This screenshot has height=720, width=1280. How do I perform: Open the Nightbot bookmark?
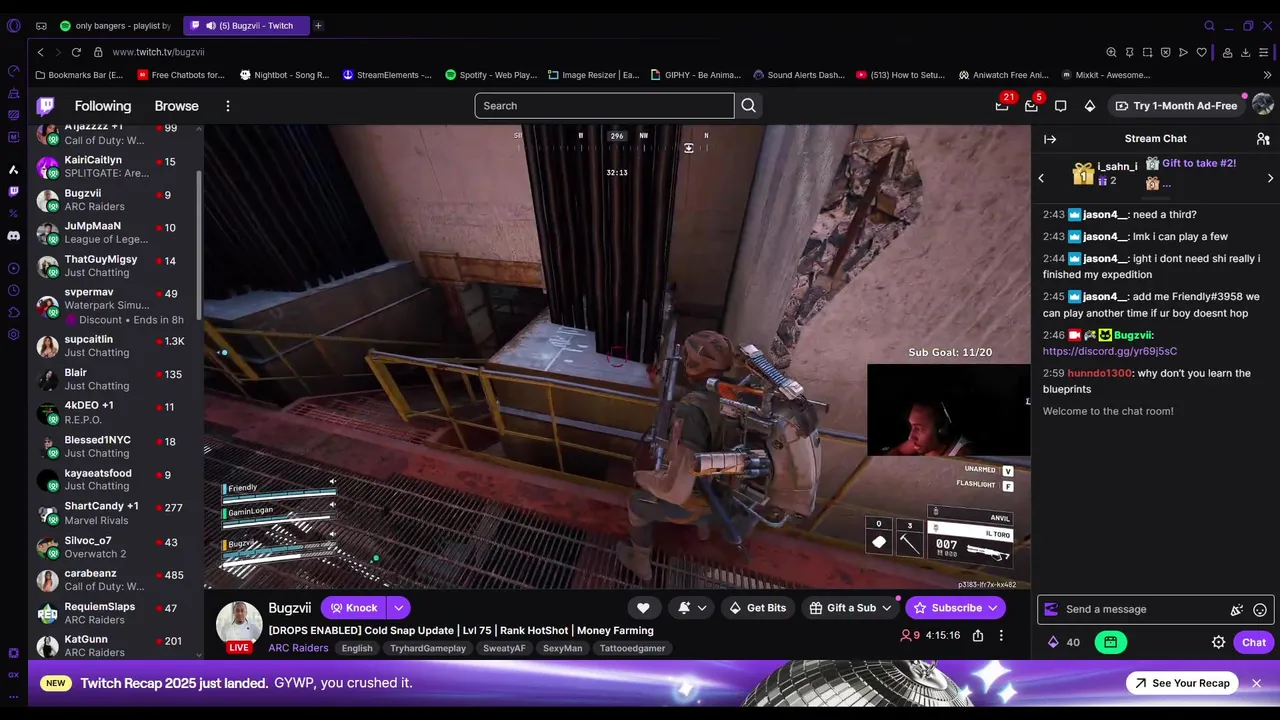pyautogui.click(x=285, y=75)
